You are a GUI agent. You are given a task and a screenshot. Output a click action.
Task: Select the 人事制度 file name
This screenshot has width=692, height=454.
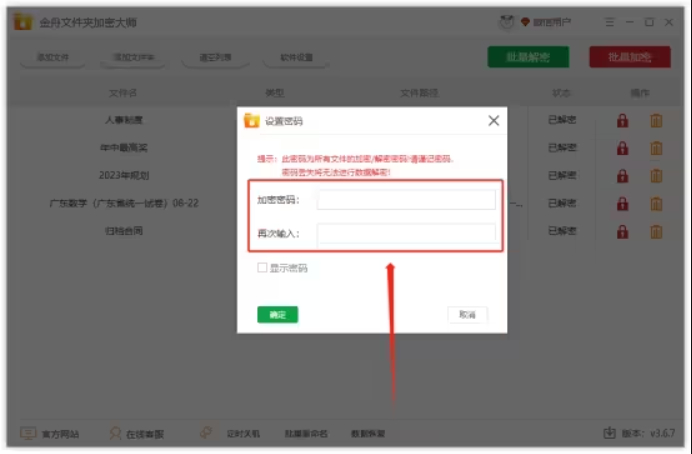124,120
